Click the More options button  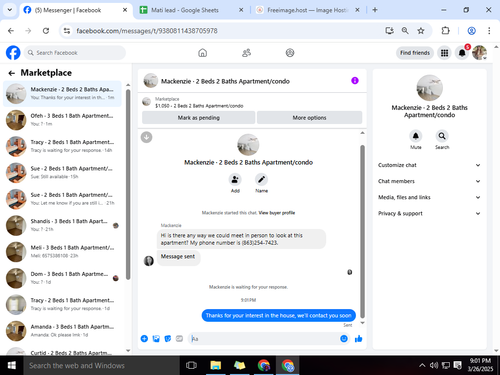(309, 118)
